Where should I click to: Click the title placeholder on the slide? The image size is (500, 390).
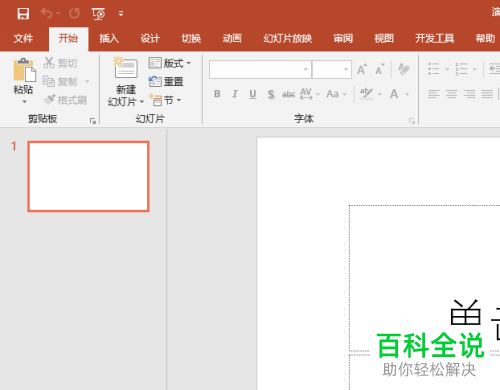424,278
